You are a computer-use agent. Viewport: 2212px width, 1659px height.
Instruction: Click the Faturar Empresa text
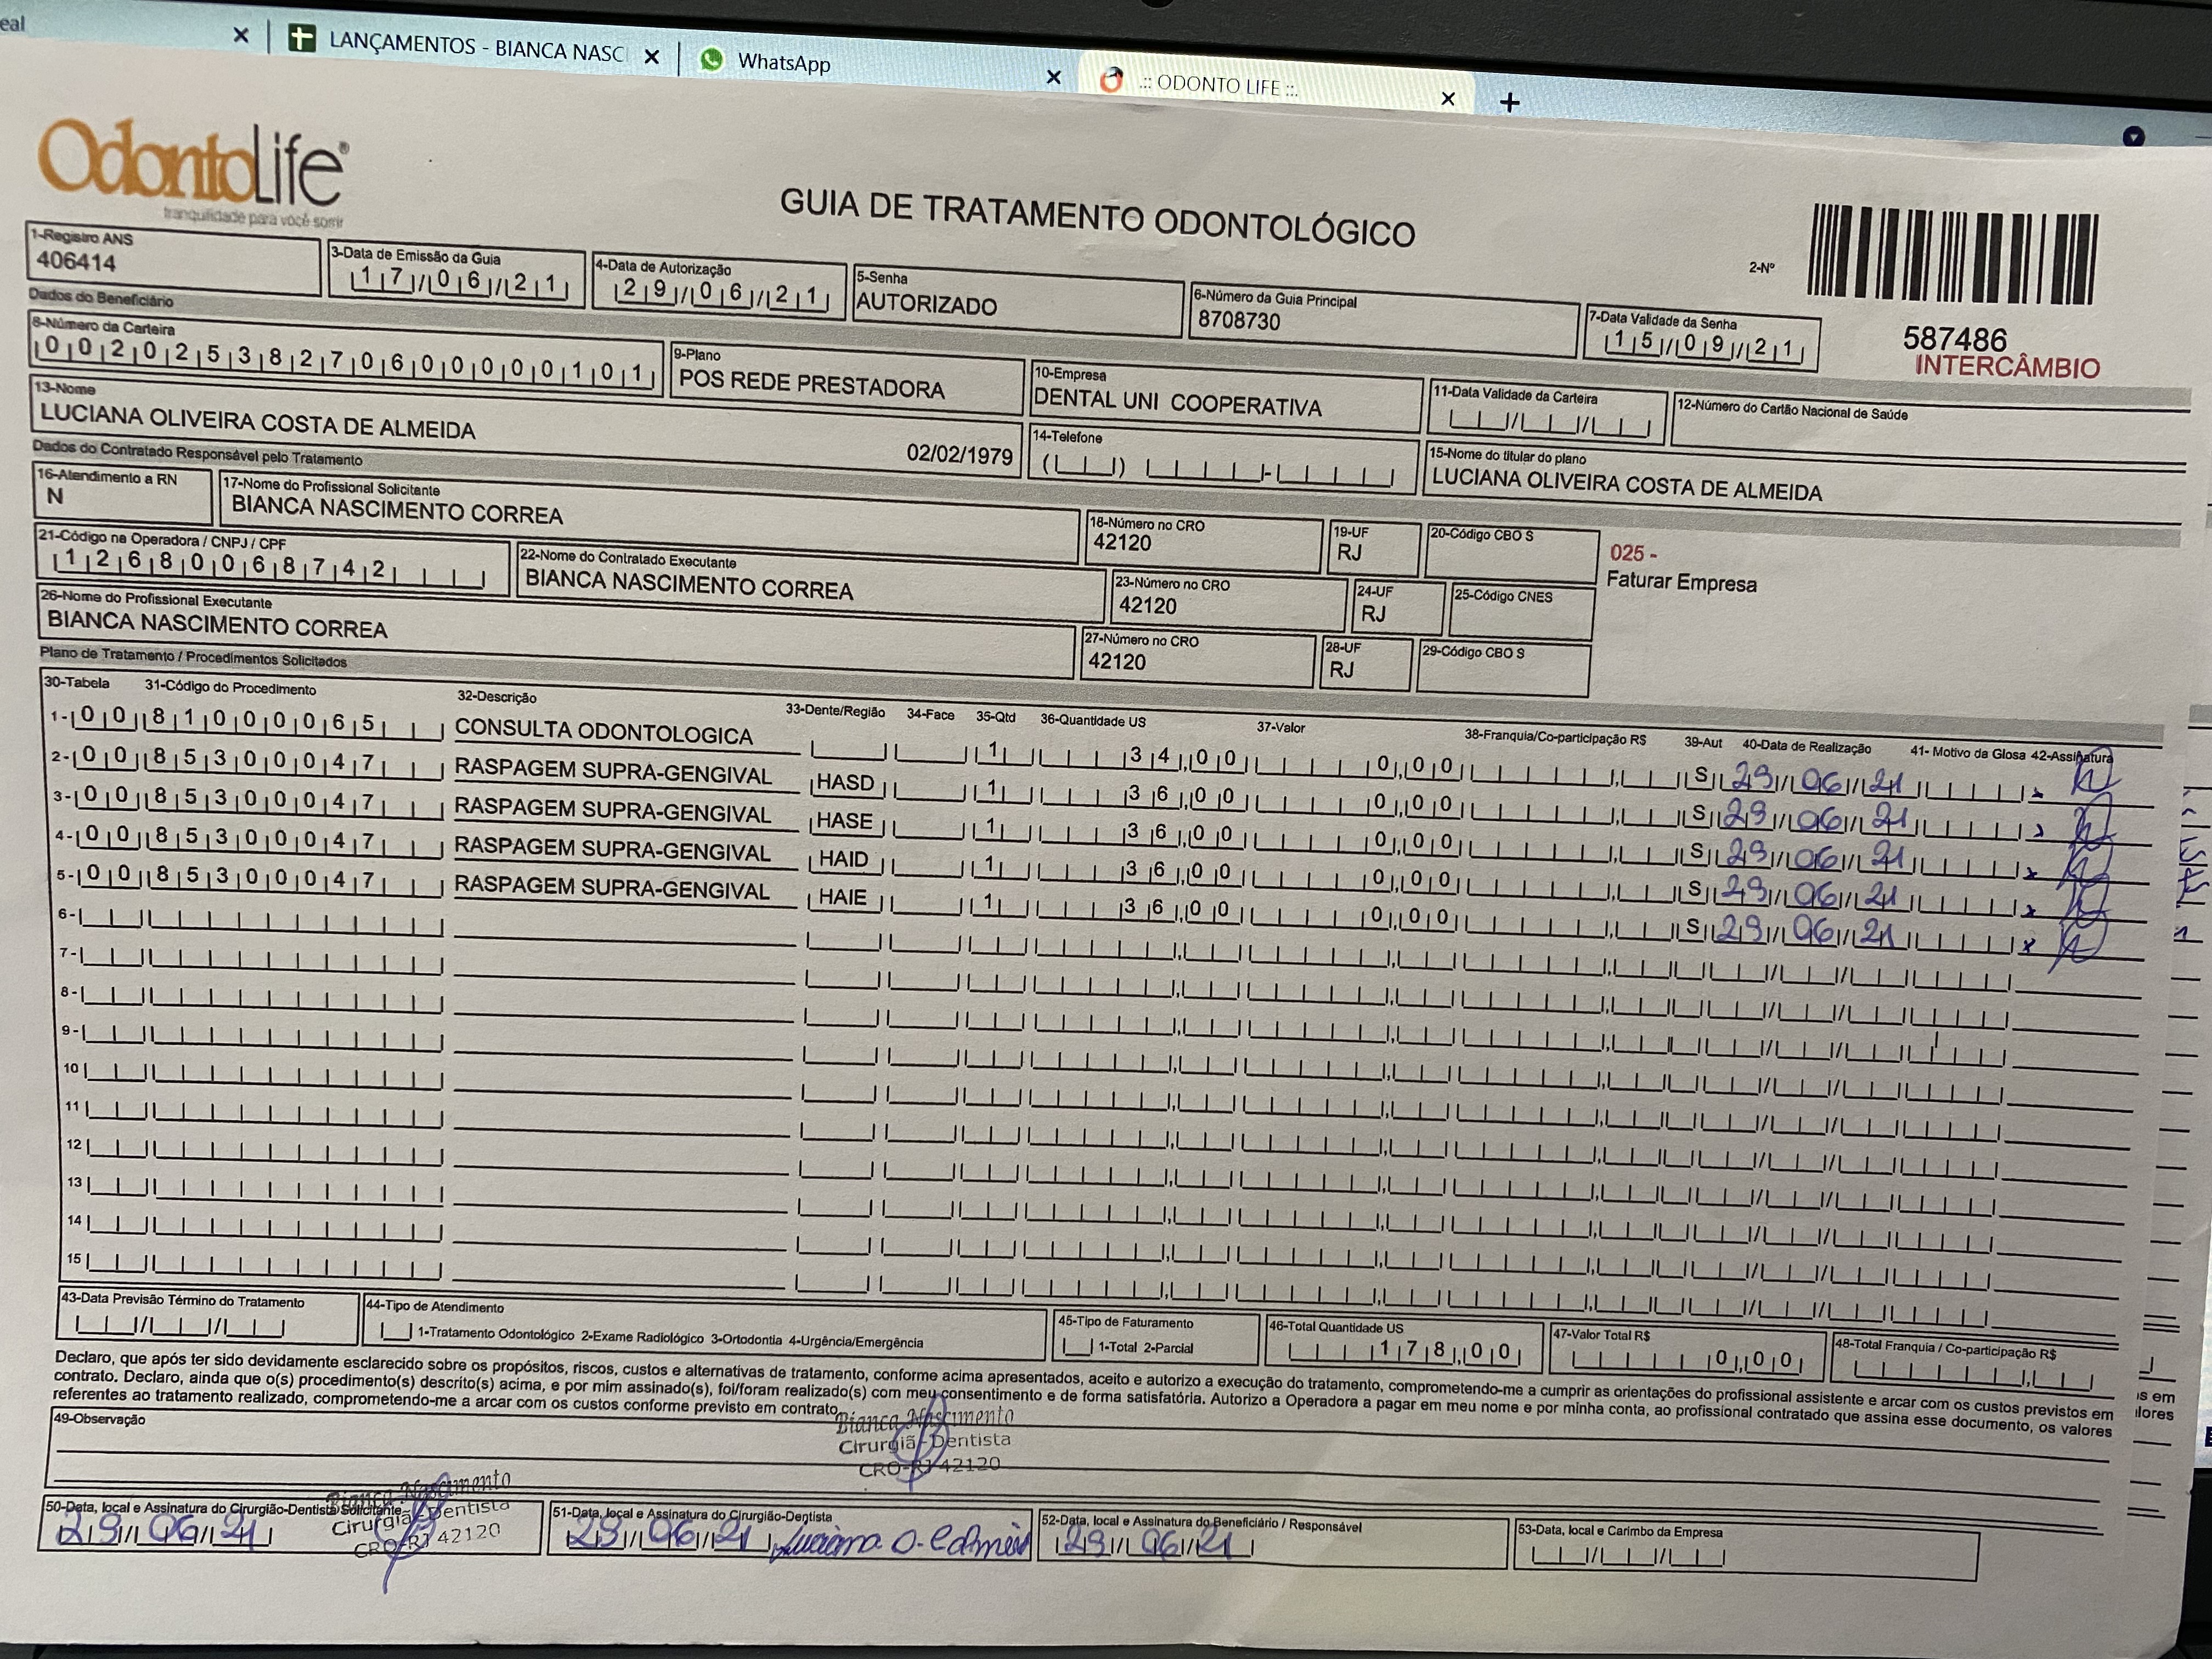point(1681,582)
